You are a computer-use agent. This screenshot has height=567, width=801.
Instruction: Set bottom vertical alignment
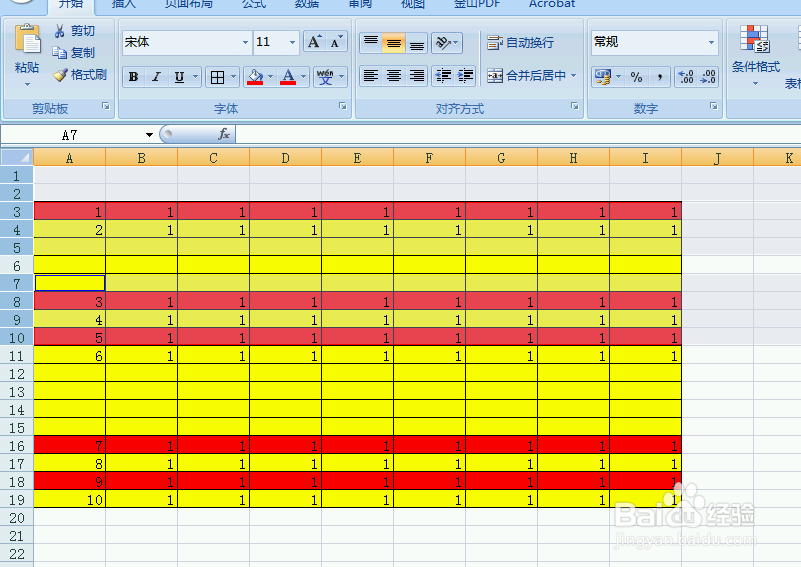click(417, 43)
